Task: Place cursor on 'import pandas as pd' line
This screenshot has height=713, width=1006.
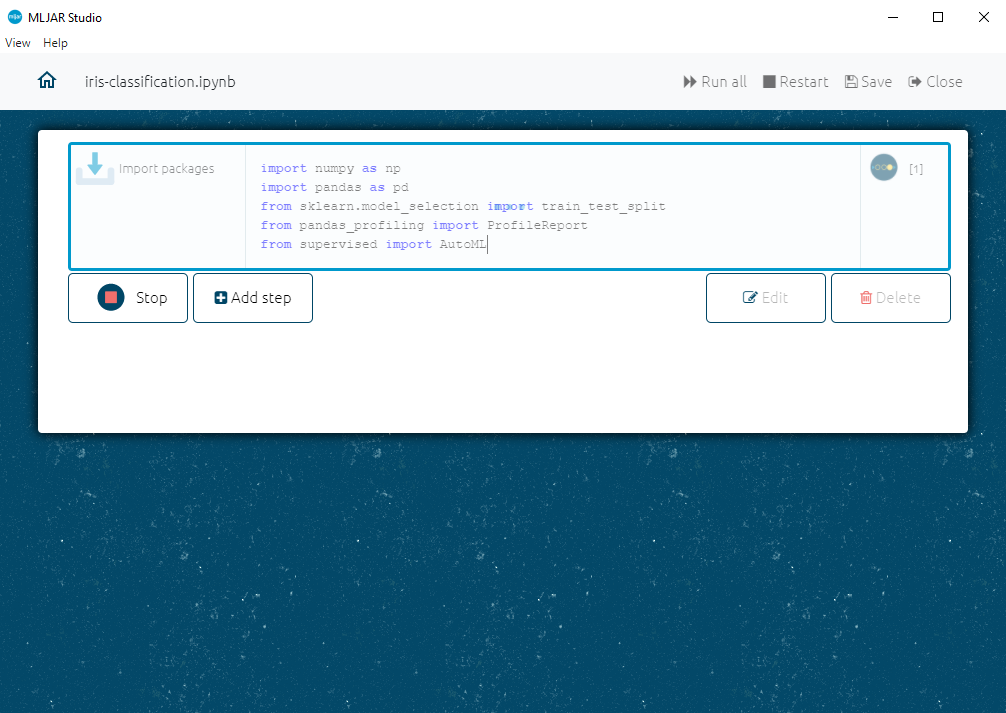Action: click(334, 187)
